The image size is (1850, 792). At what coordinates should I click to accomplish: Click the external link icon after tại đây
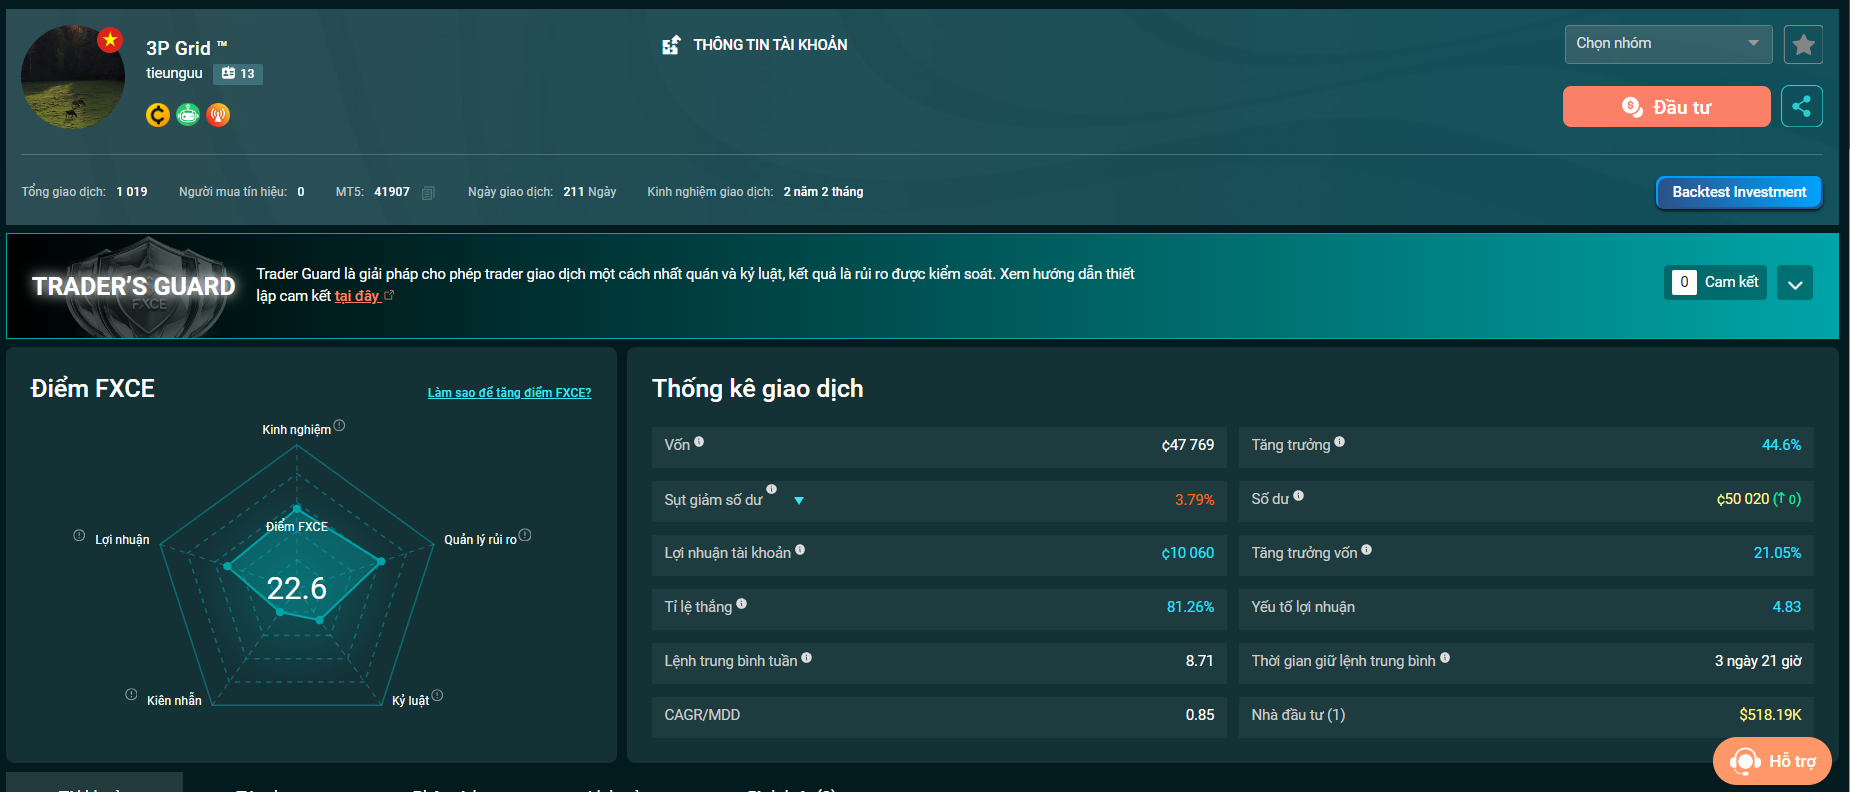click(x=390, y=295)
